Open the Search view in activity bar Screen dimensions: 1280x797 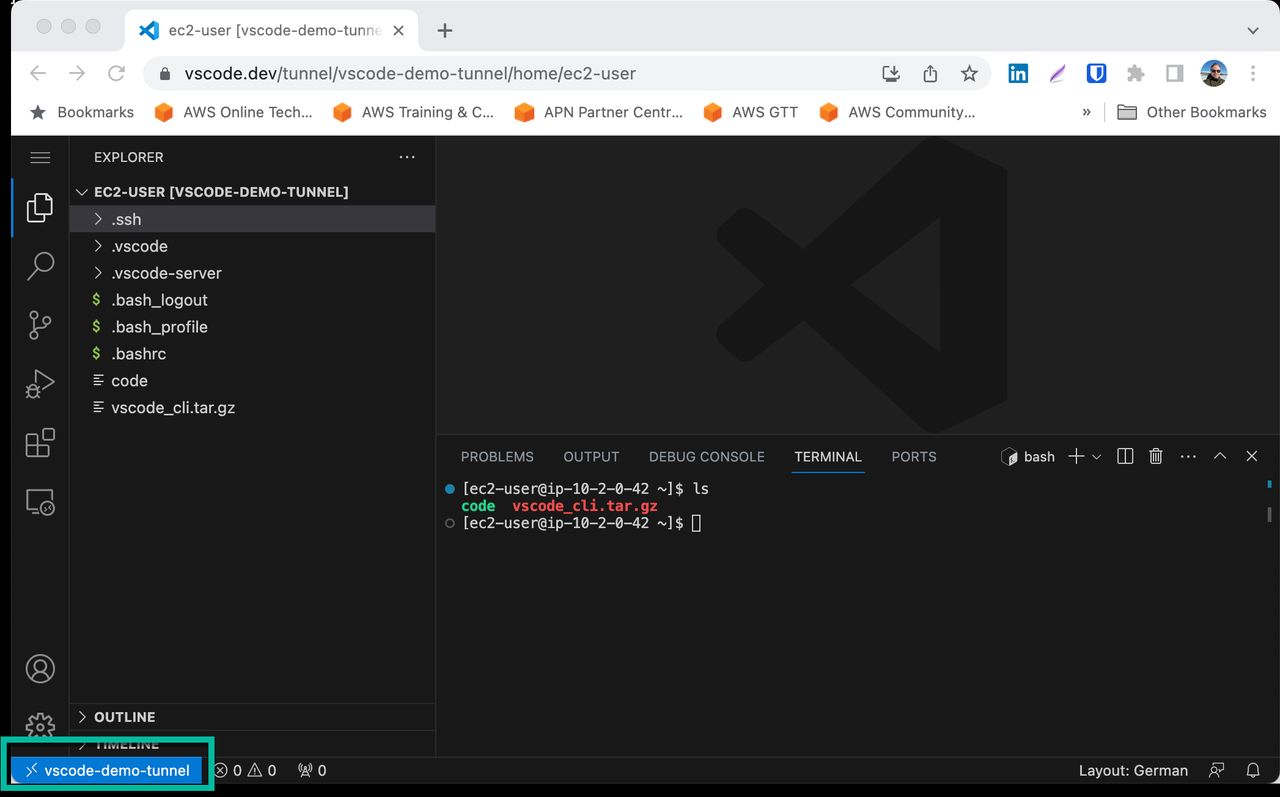pos(40,266)
